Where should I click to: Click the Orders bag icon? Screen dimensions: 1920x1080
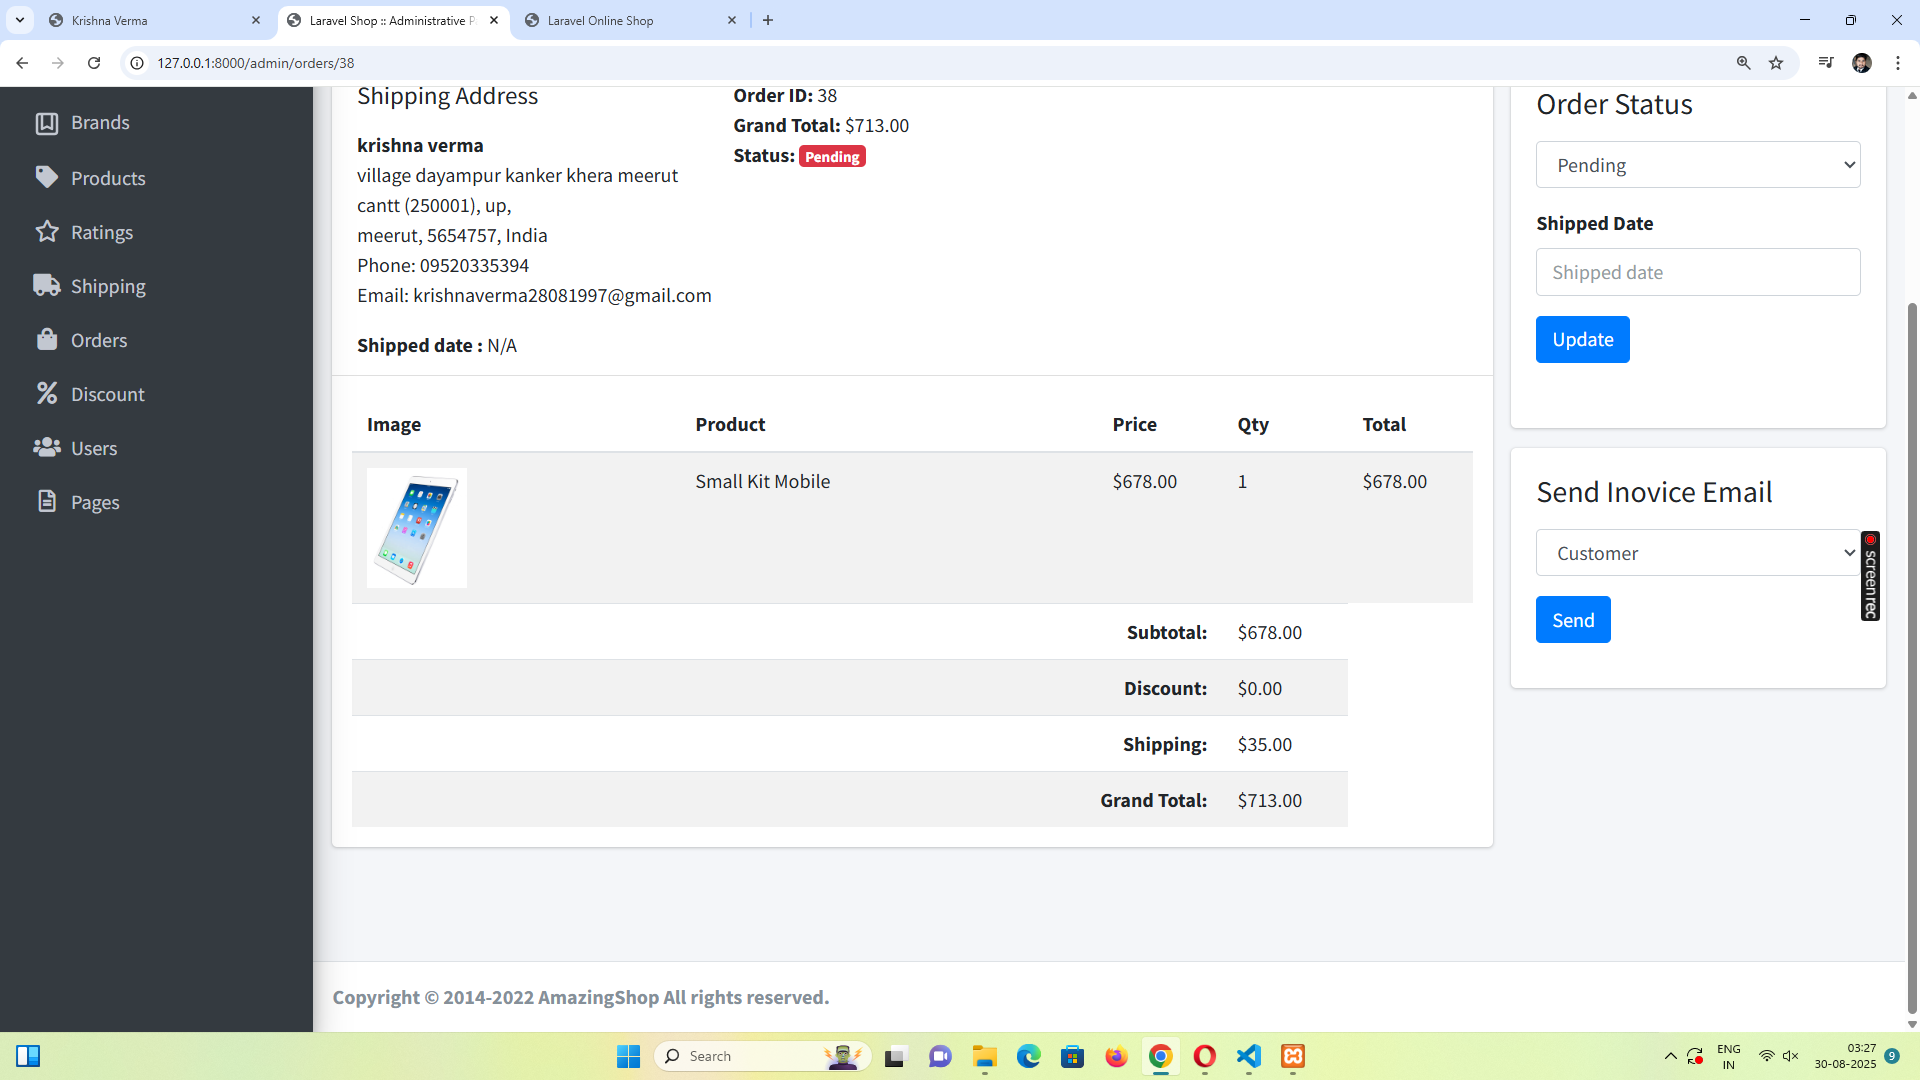tap(46, 340)
